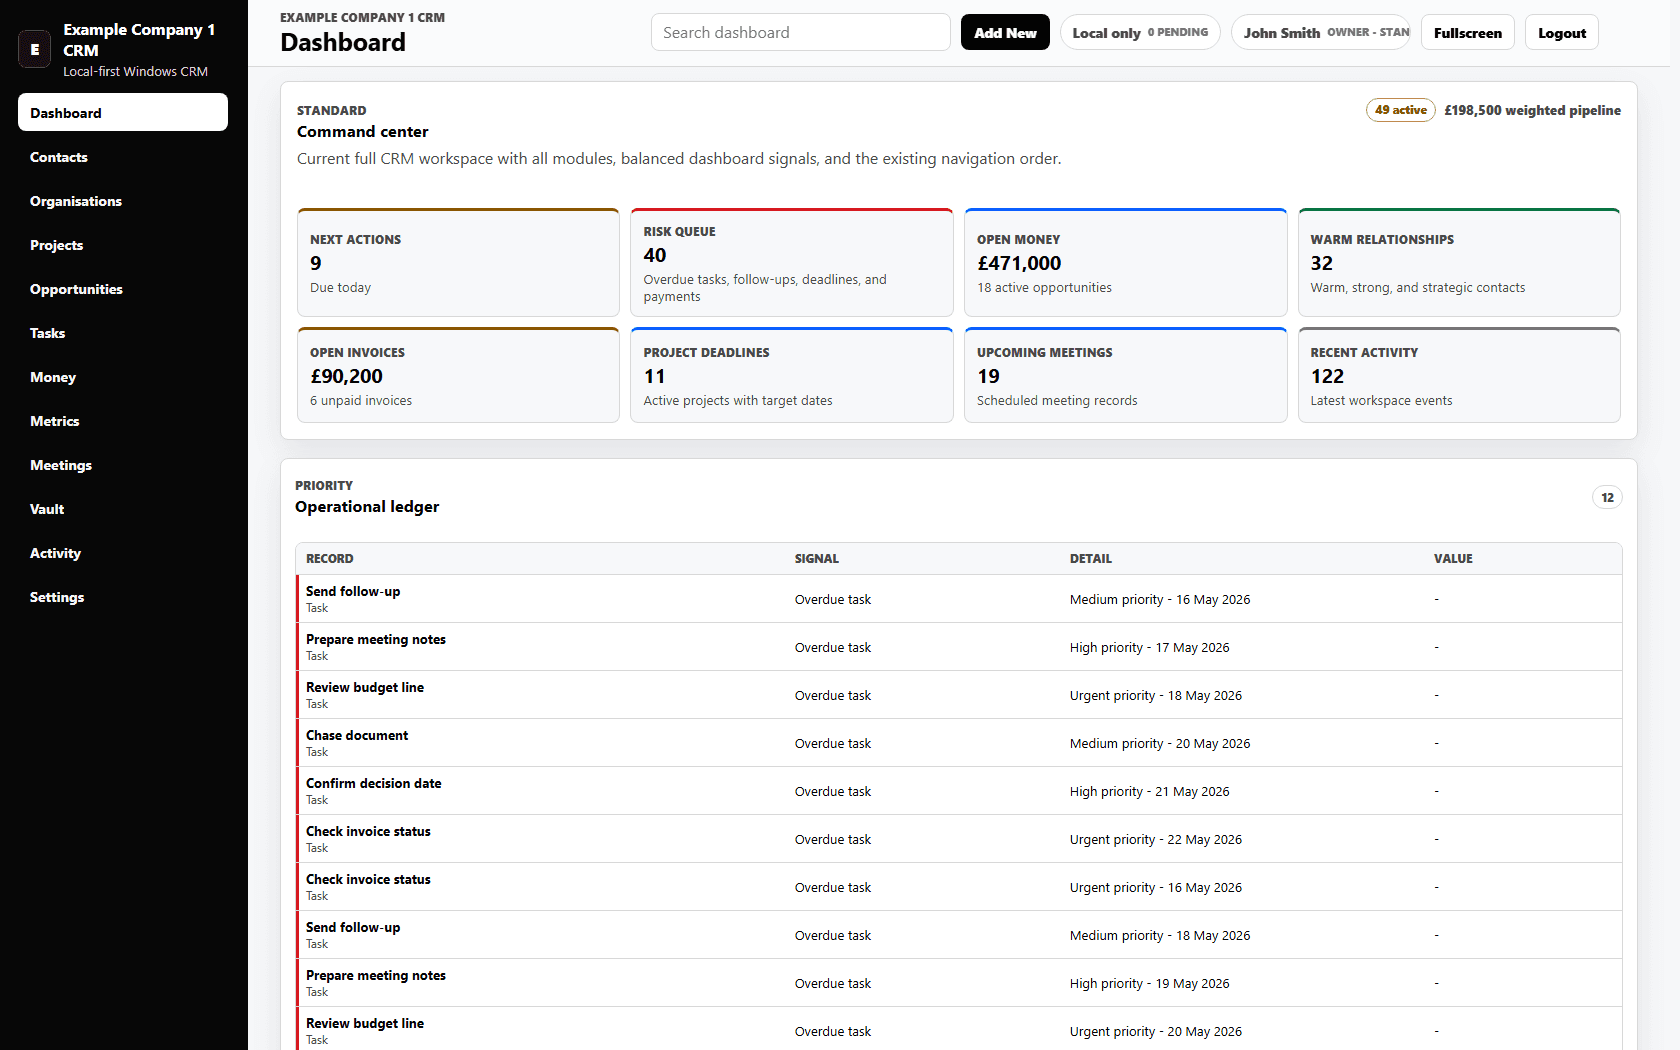Click the Local only pending sync button
Image resolution: width=1680 pixels, height=1050 pixels.
point(1140,32)
